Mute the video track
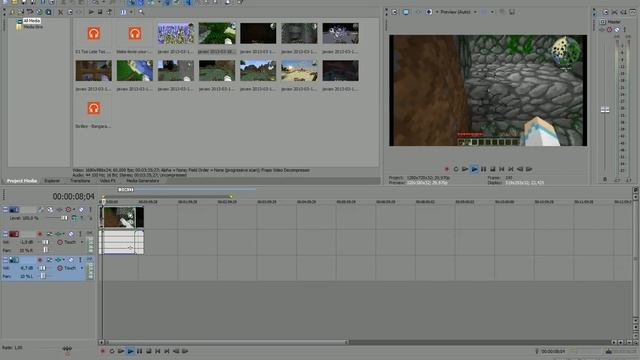 (81, 210)
